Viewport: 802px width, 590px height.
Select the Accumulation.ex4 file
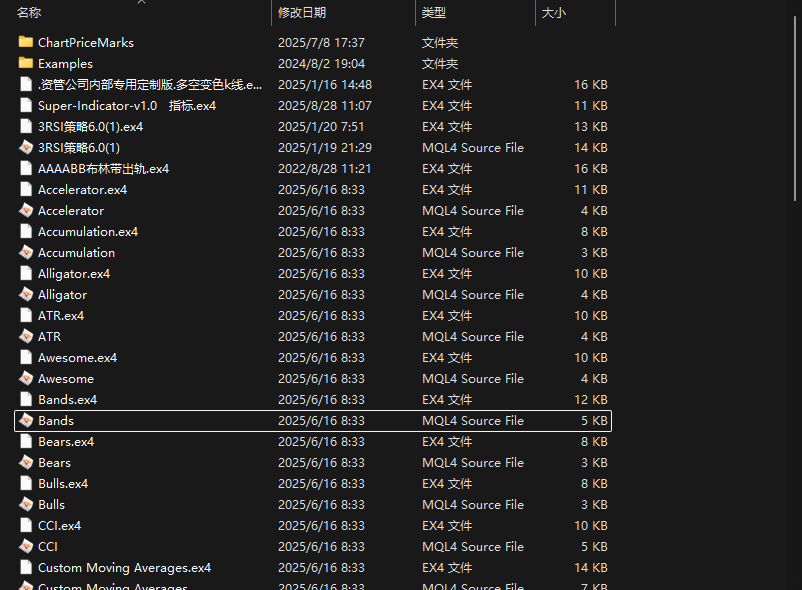pyautogui.click(x=88, y=231)
